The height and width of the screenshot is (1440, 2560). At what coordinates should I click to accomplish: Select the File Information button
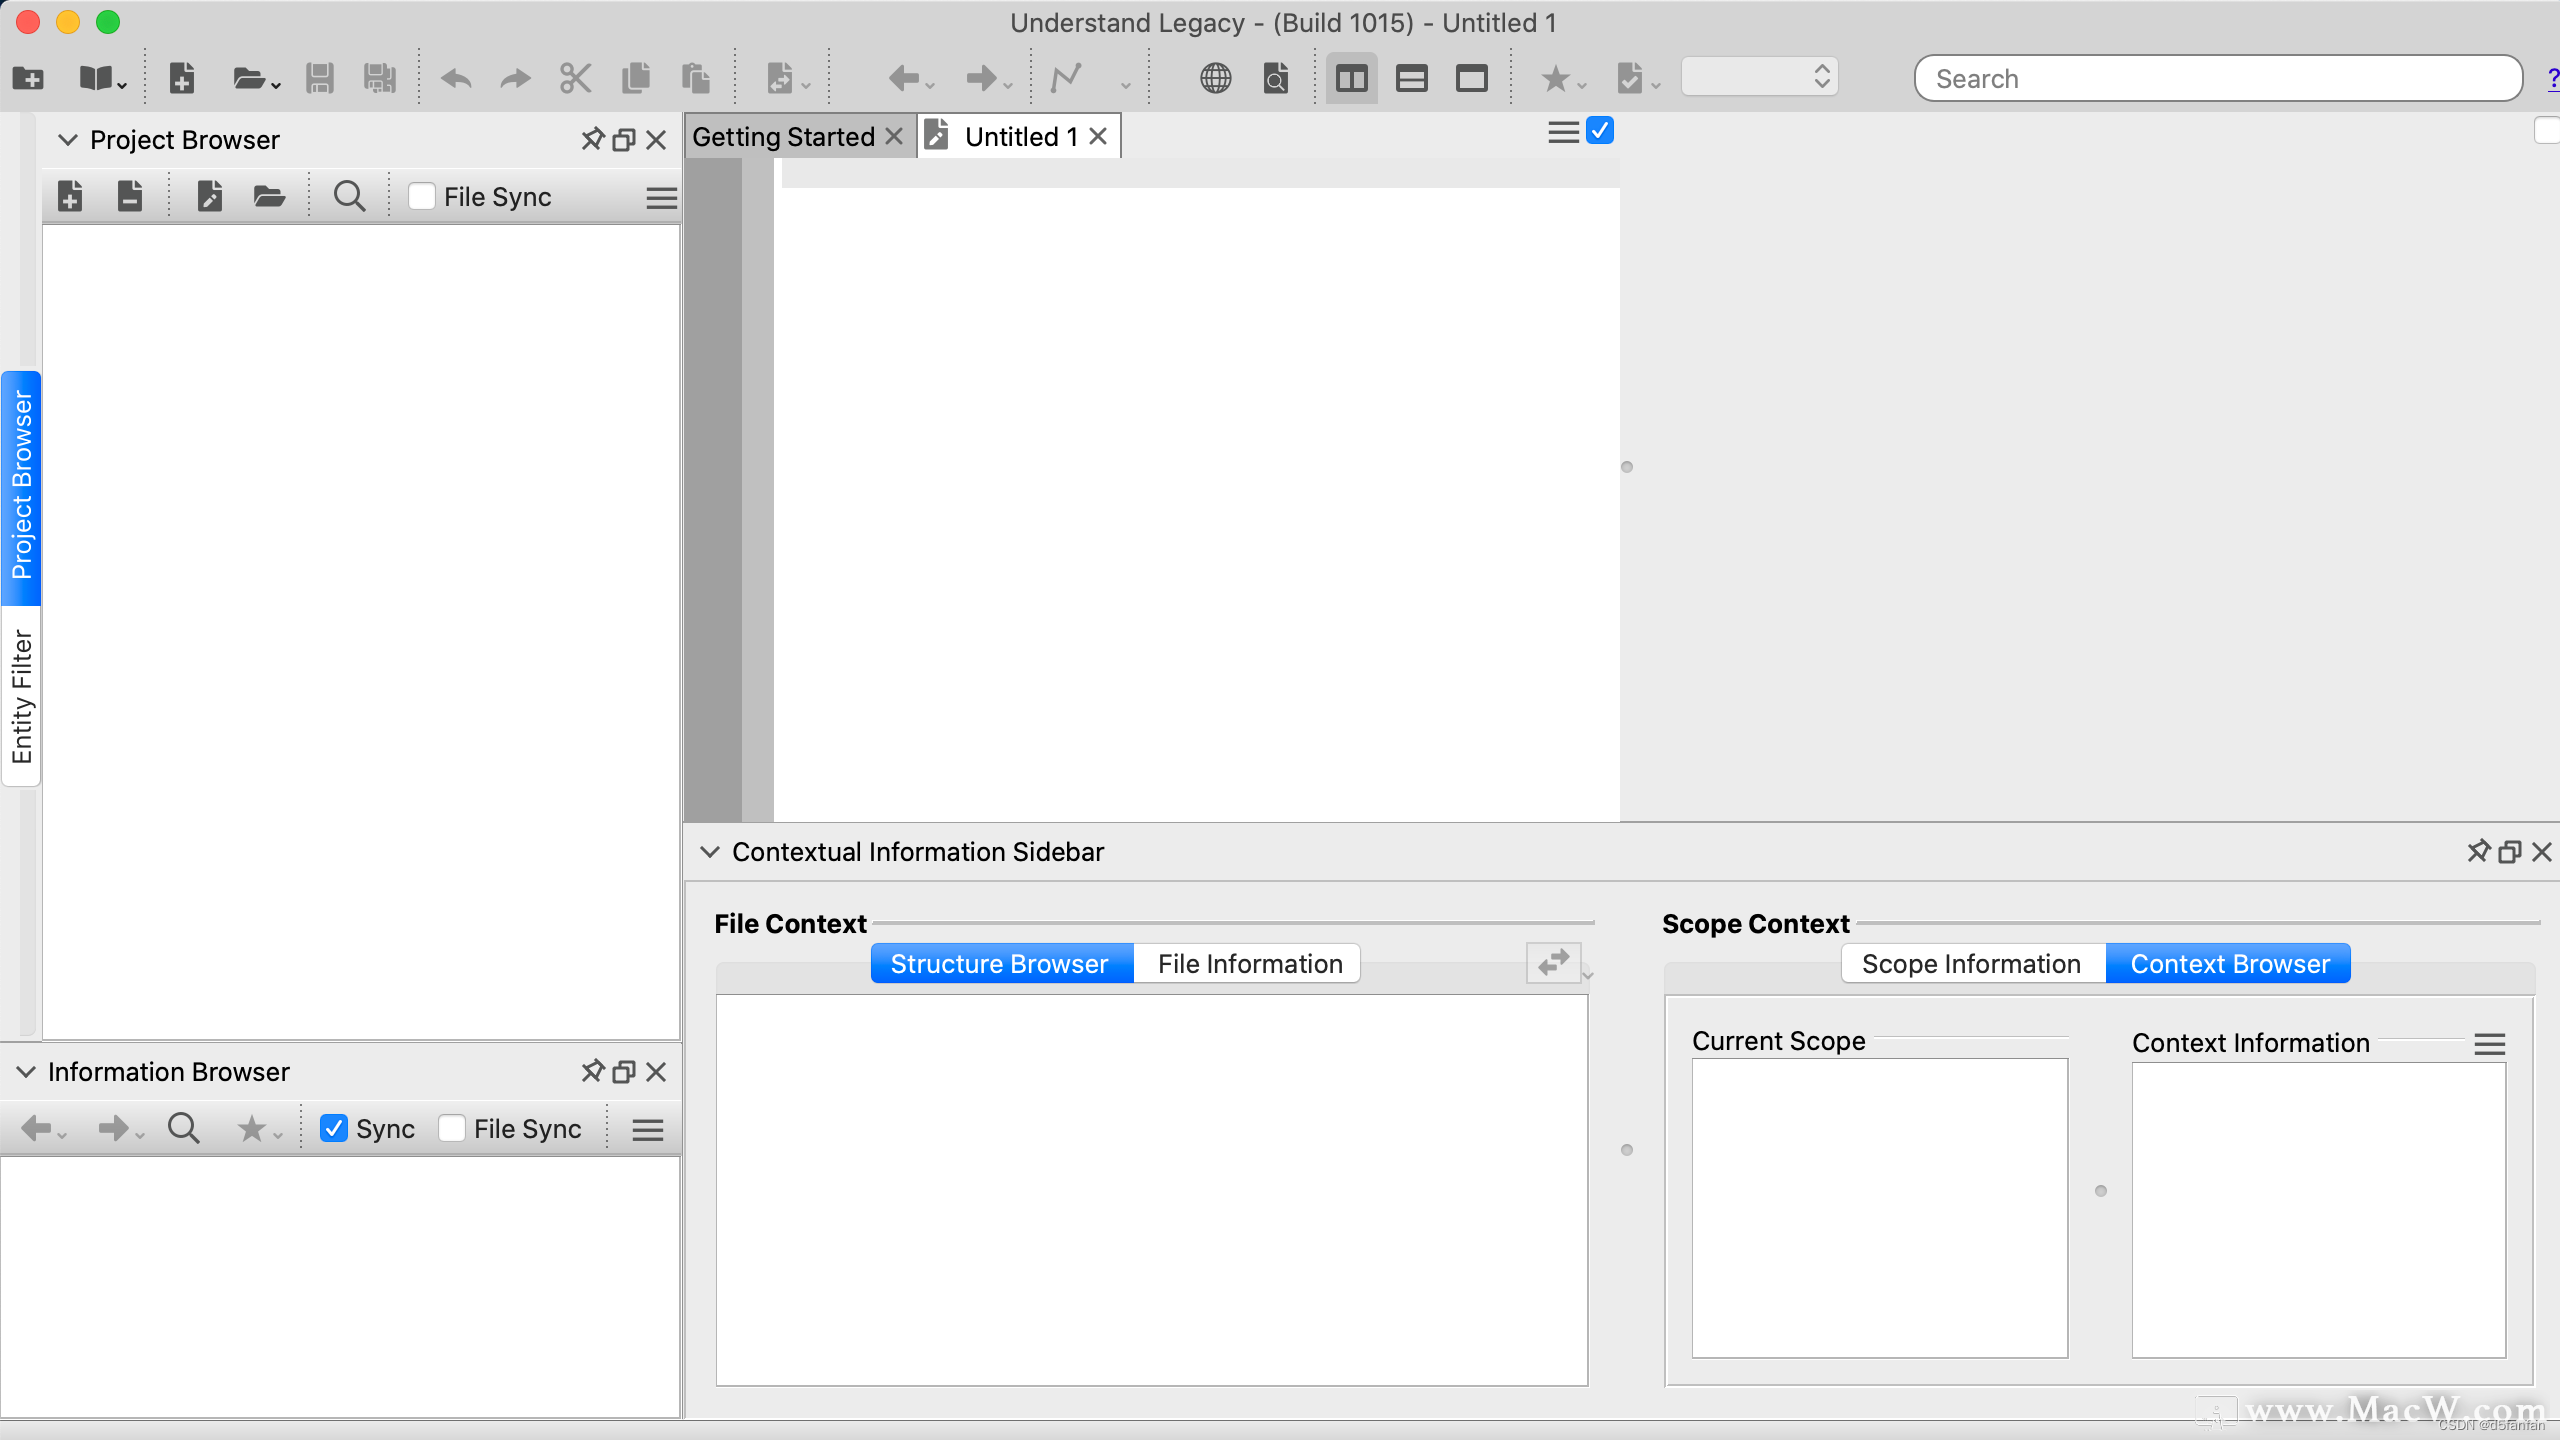click(1249, 963)
